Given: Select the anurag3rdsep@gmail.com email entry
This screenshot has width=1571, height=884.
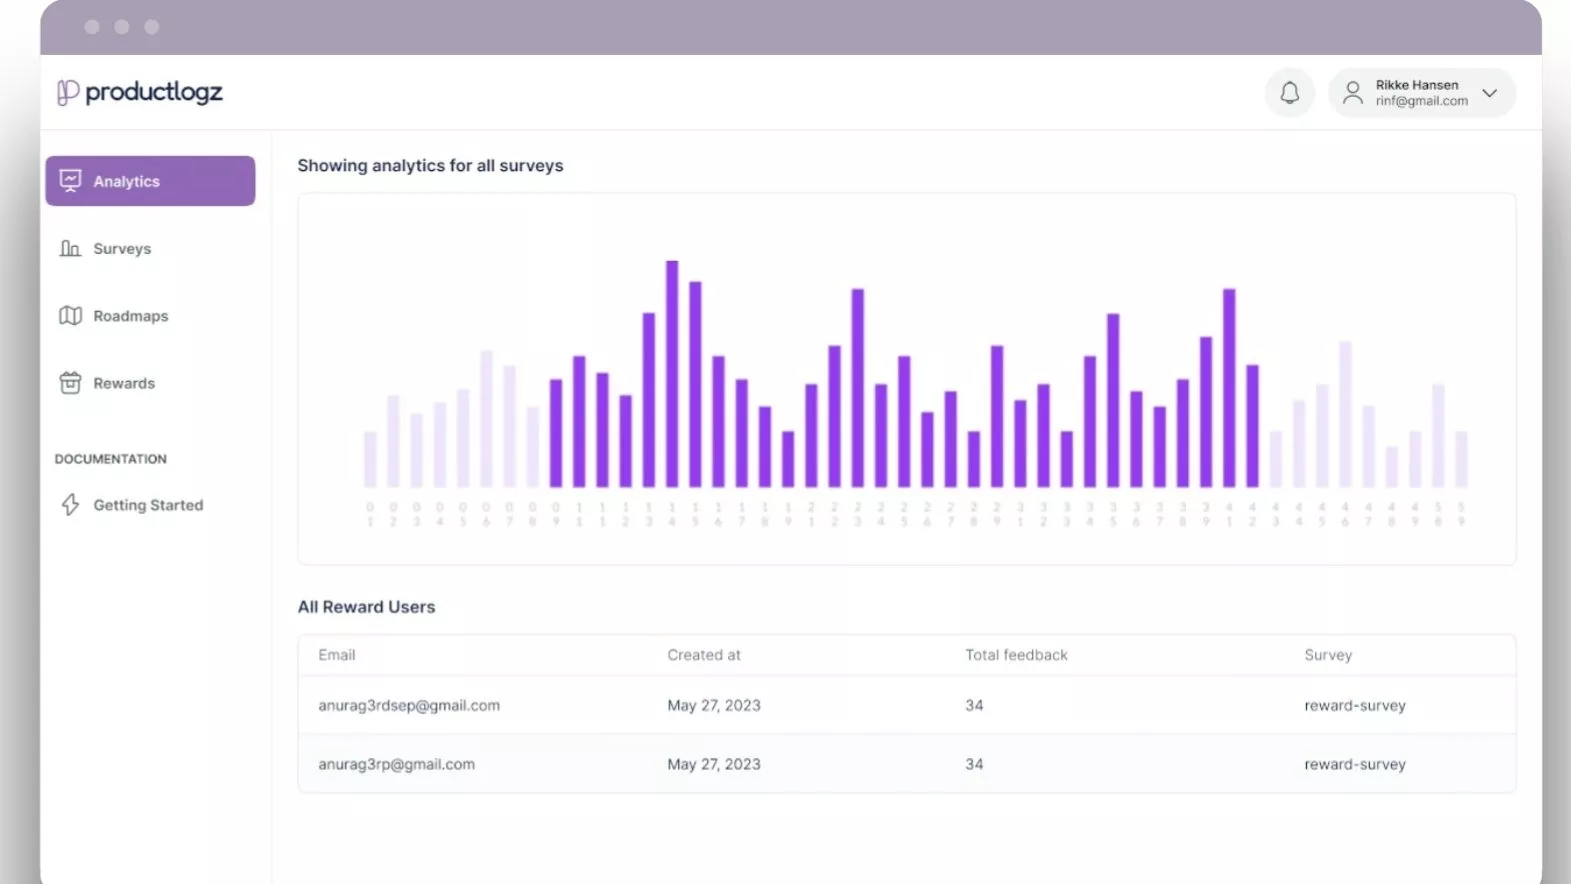Looking at the screenshot, I should coord(409,705).
